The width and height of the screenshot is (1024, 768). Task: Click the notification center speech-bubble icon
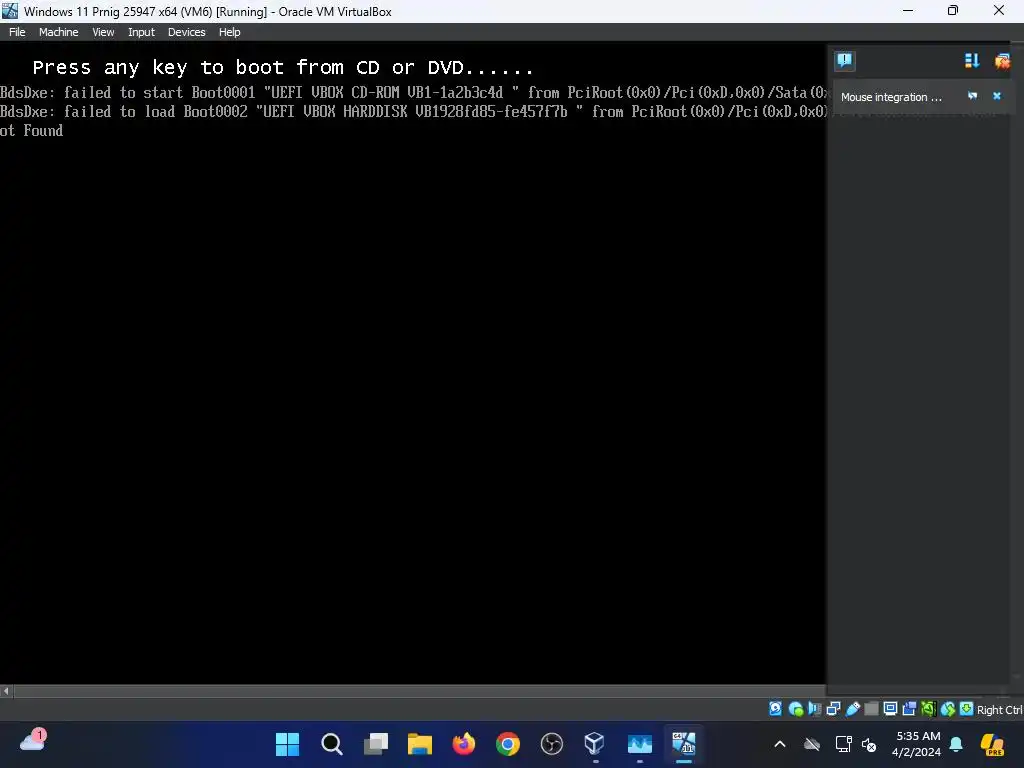(844, 61)
